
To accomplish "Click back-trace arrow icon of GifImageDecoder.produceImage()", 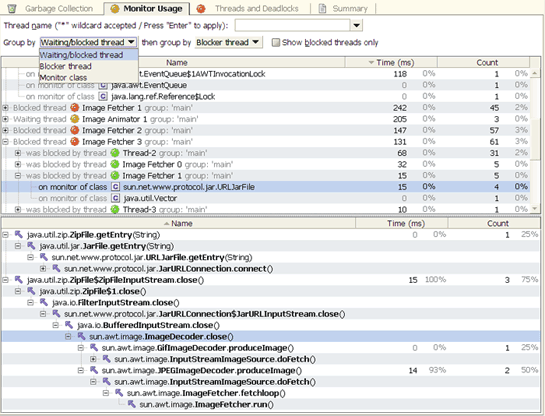I will point(94,348).
